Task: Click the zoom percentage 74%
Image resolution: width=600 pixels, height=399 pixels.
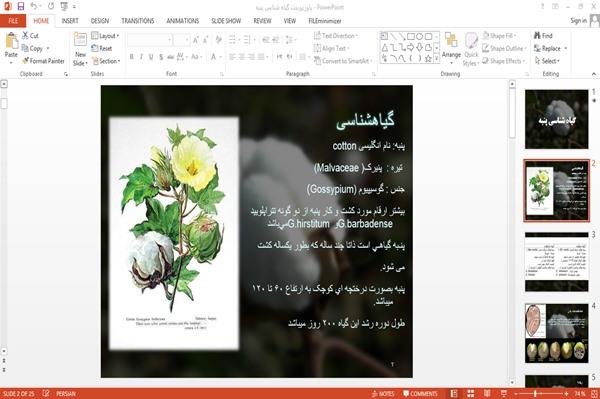Action: (x=579, y=394)
